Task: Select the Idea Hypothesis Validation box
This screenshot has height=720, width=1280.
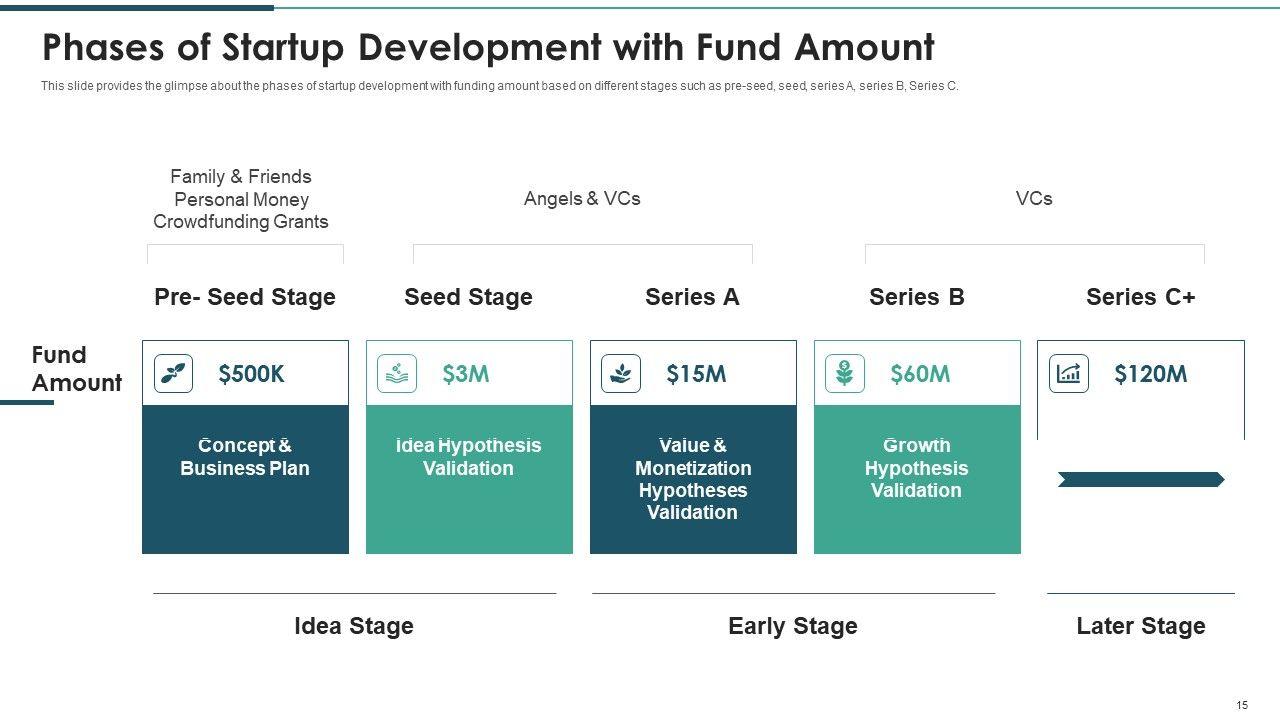Action: 469,479
